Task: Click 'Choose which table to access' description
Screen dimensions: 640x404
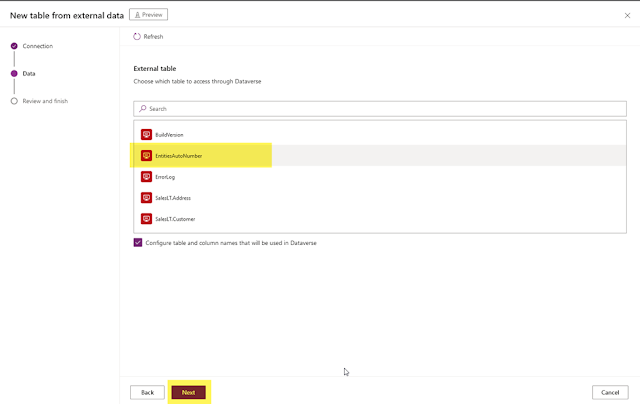Action: (x=197, y=81)
